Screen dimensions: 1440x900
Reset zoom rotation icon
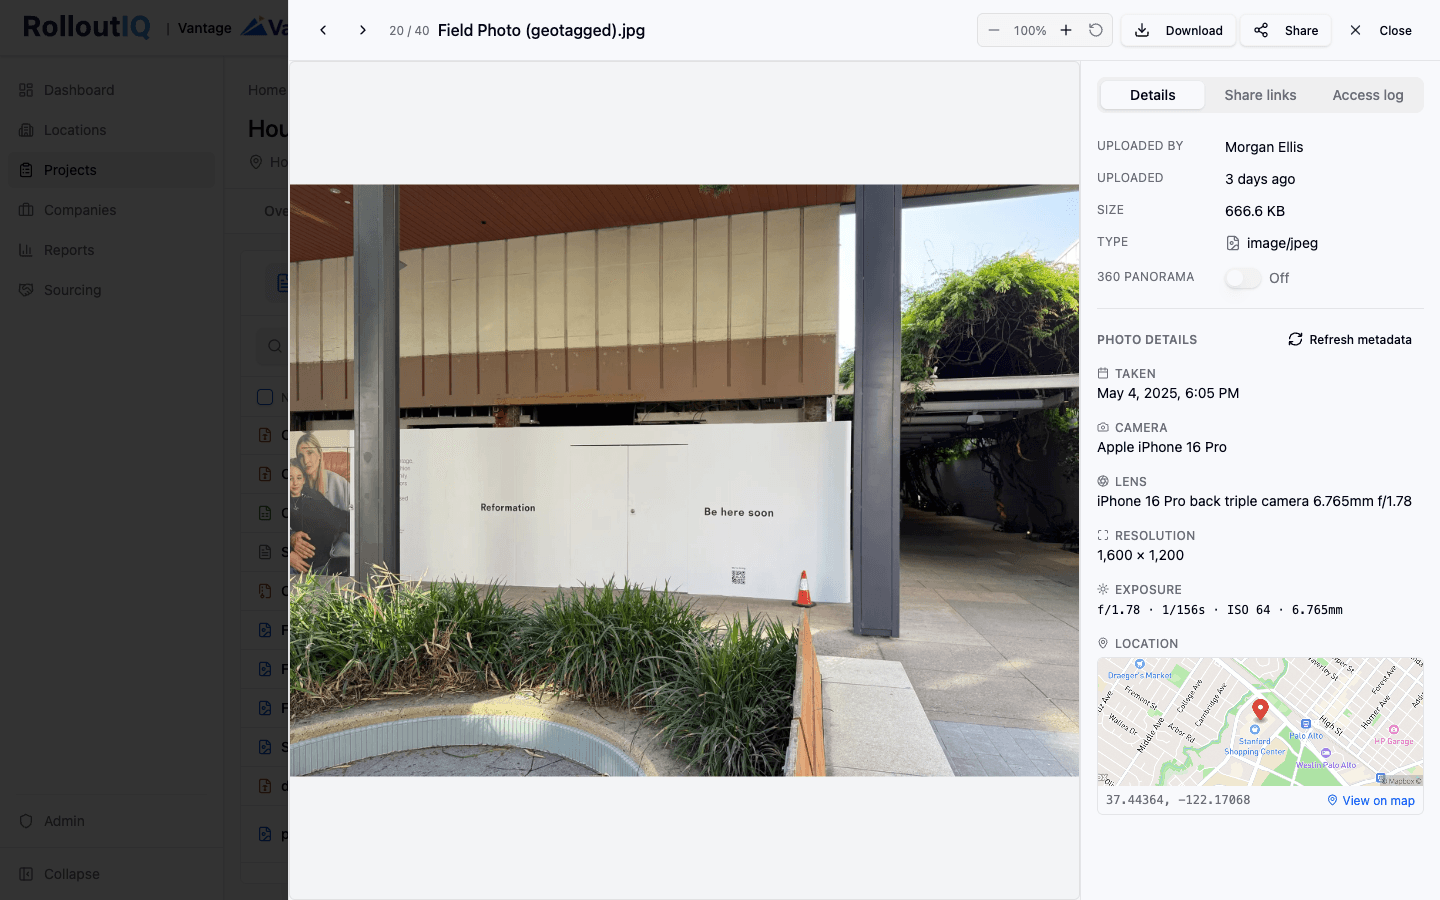tap(1096, 30)
